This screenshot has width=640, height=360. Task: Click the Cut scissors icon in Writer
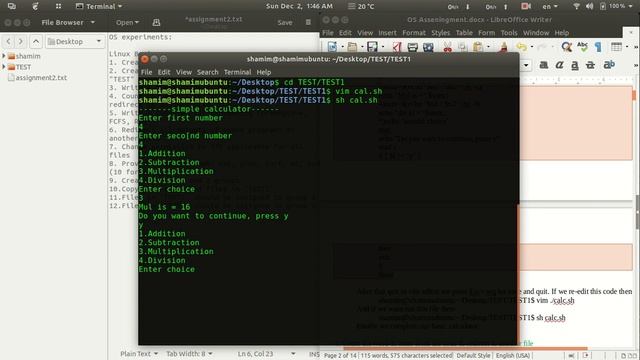coord(448,47)
